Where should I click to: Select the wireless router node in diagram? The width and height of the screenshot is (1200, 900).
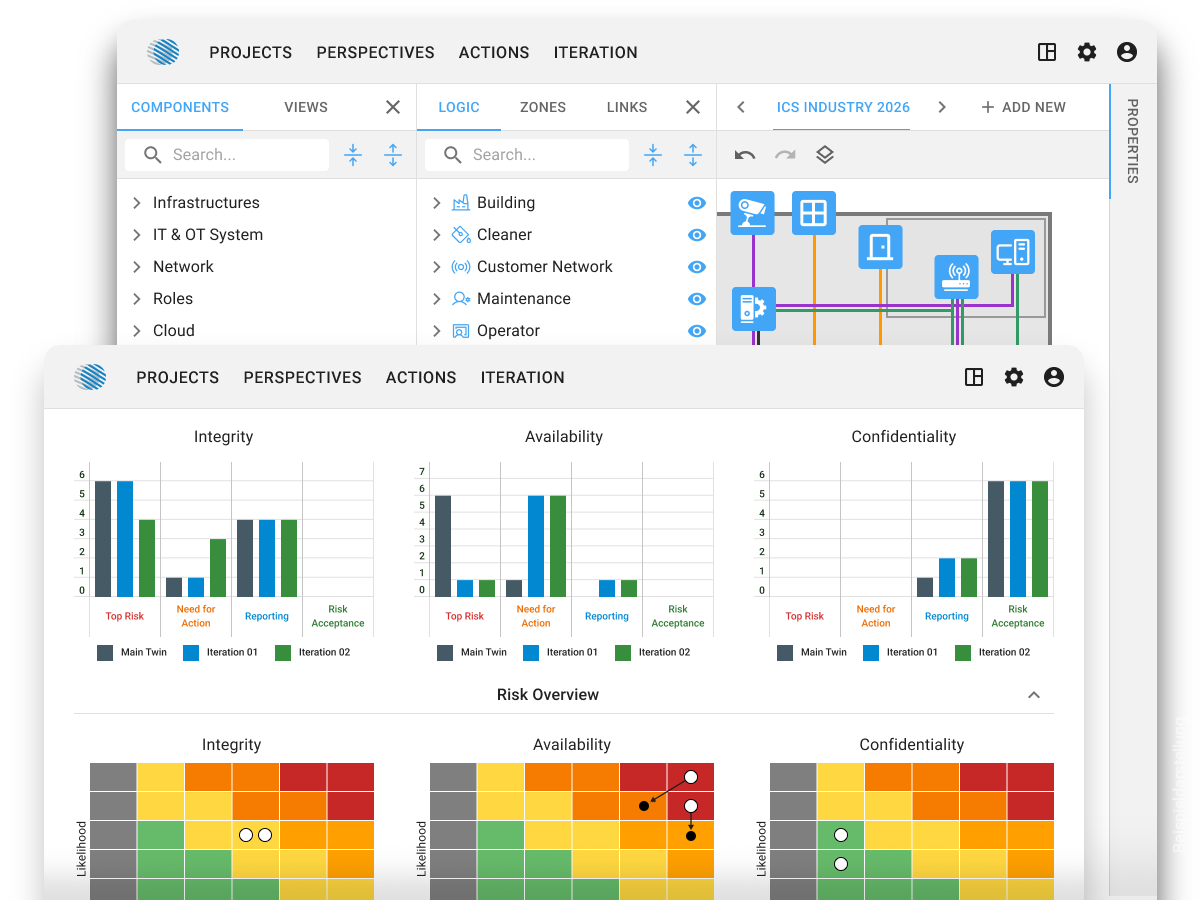tap(957, 277)
